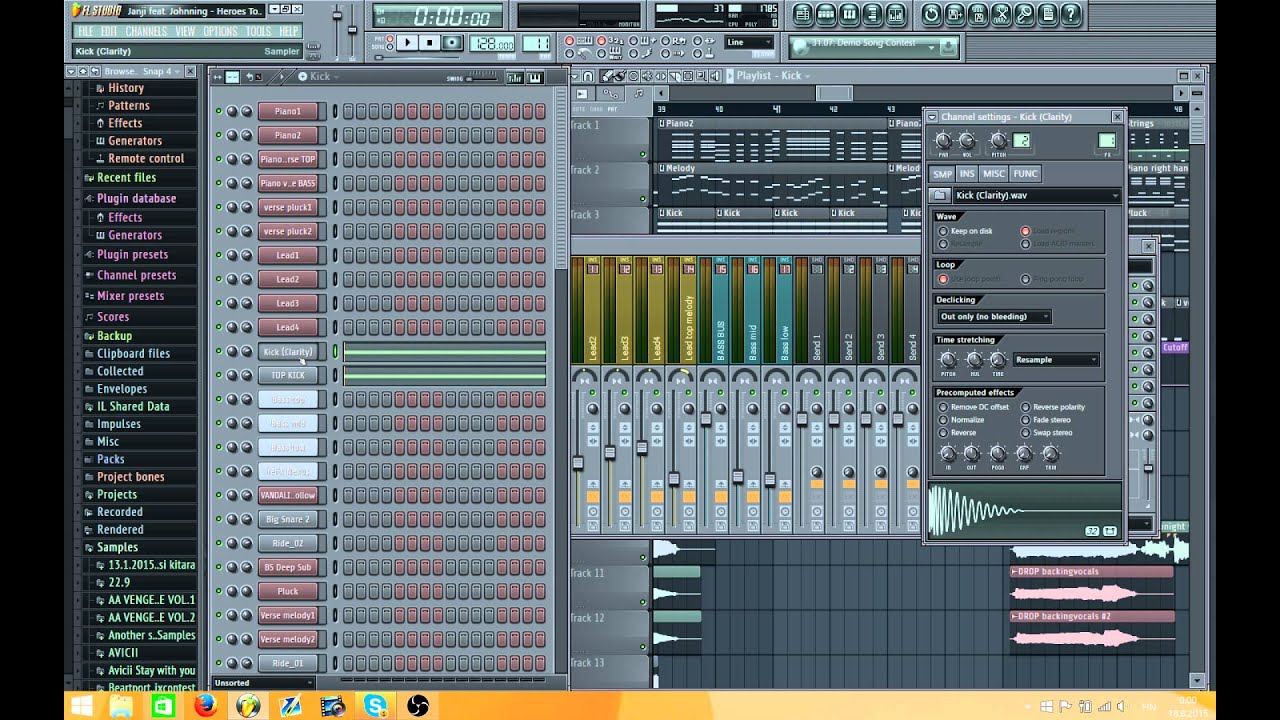Open keyboard editor icon in step sequencer

point(535,77)
